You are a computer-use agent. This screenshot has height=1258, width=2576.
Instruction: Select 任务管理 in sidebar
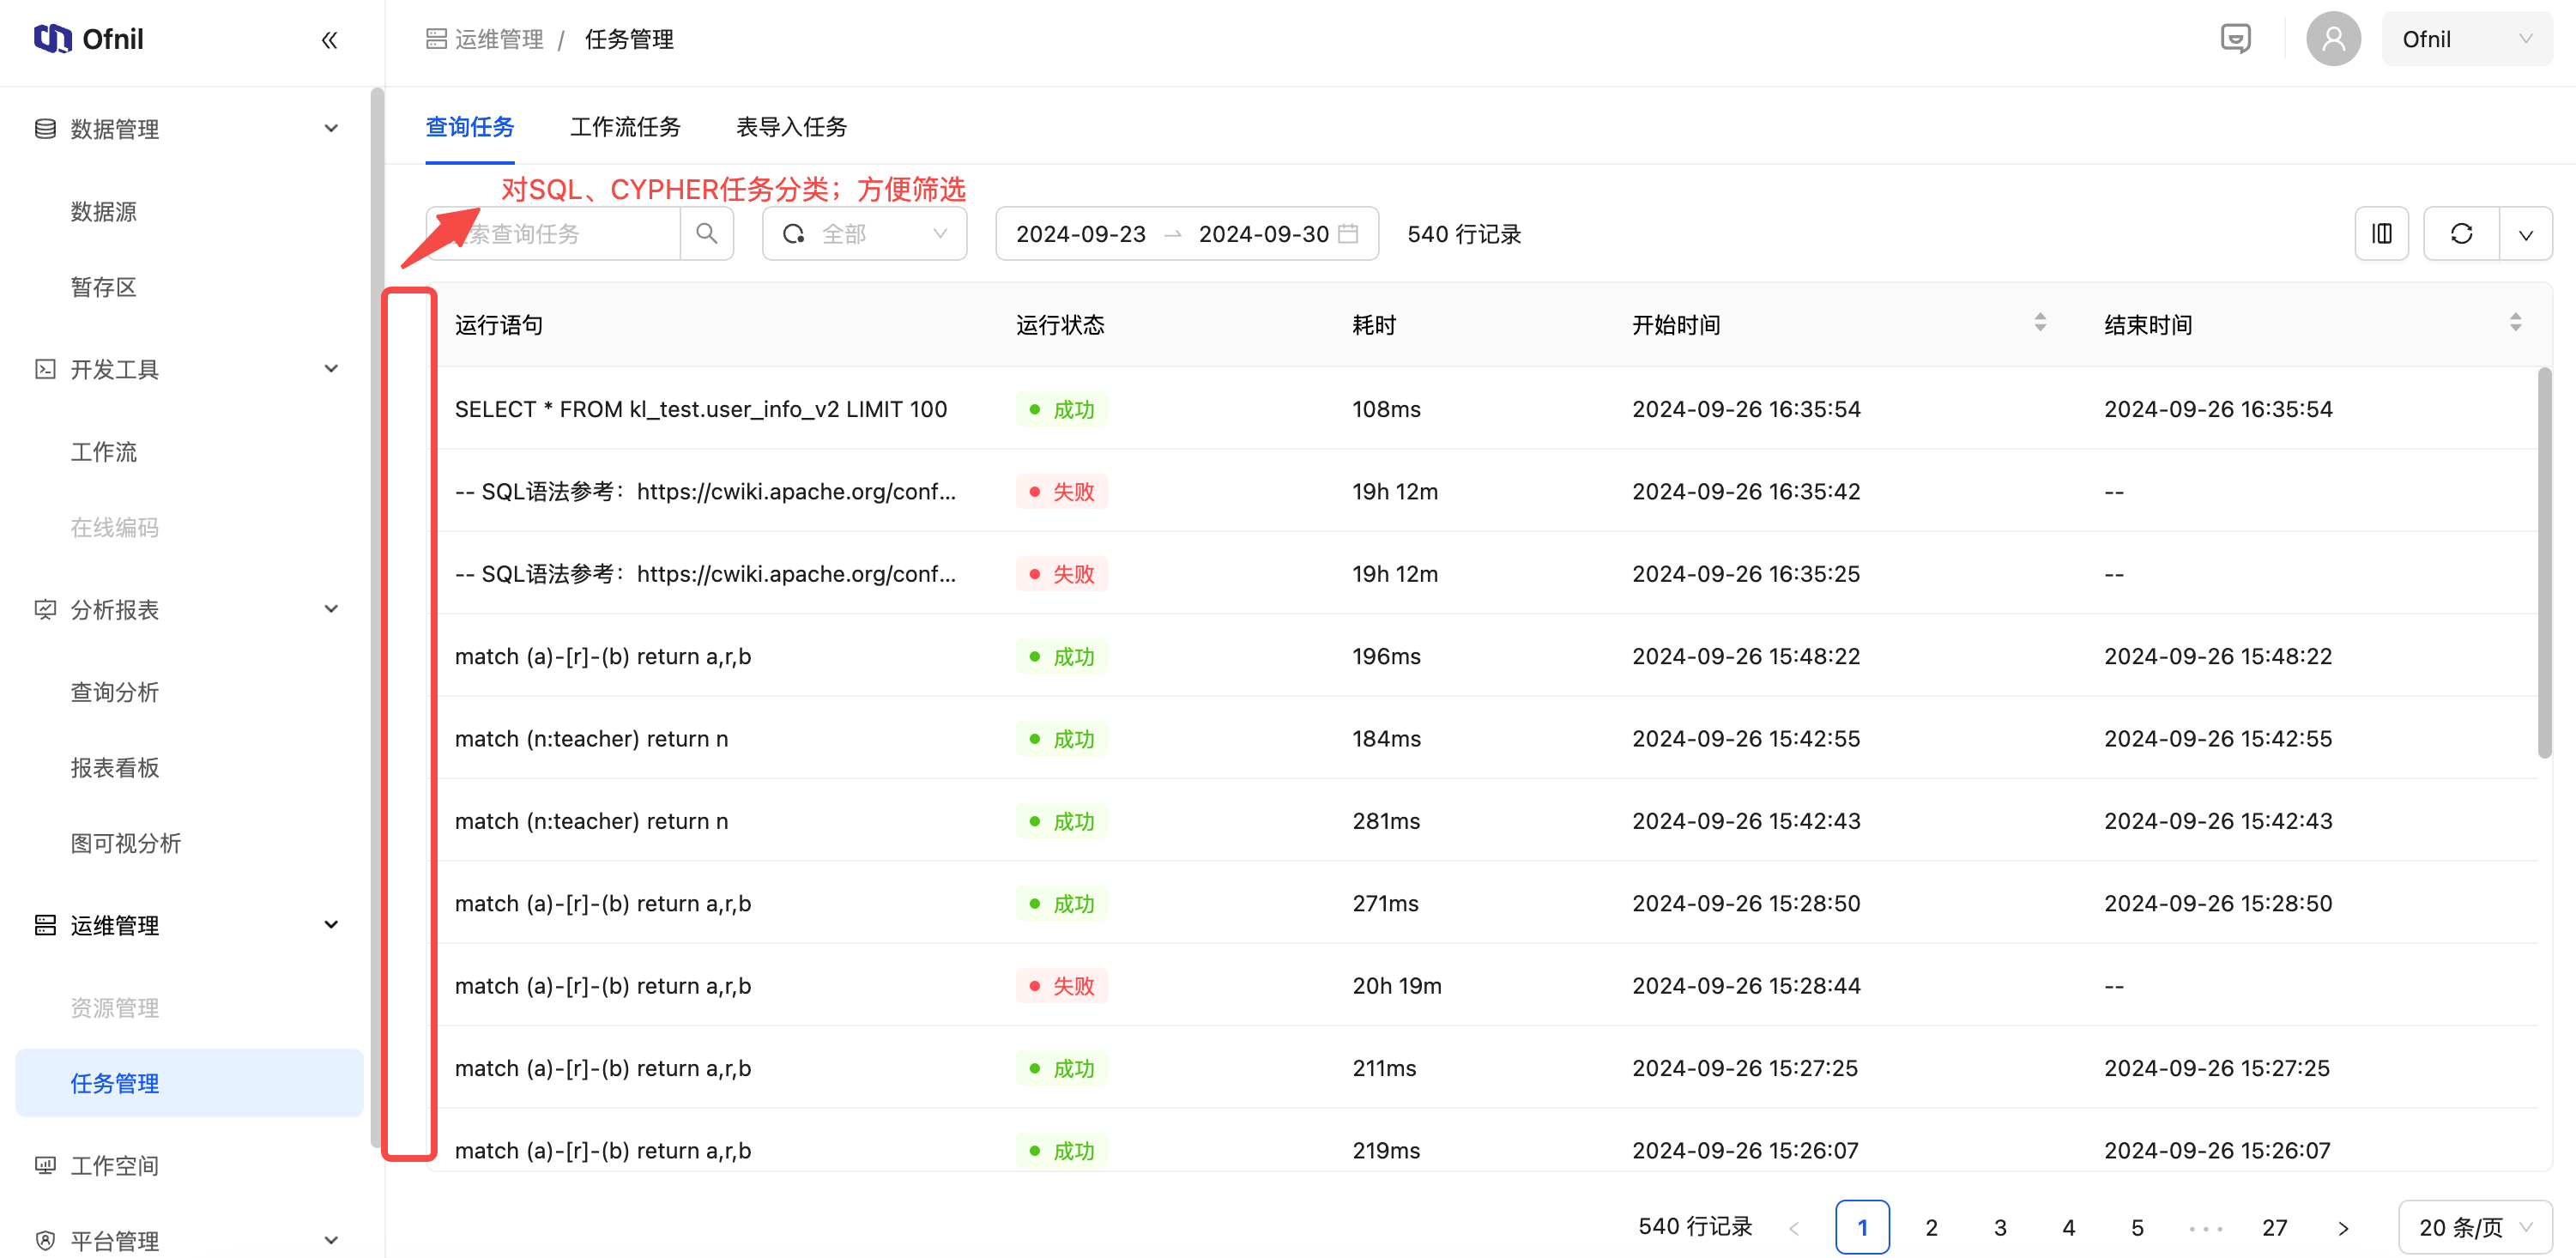(189, 1083)
